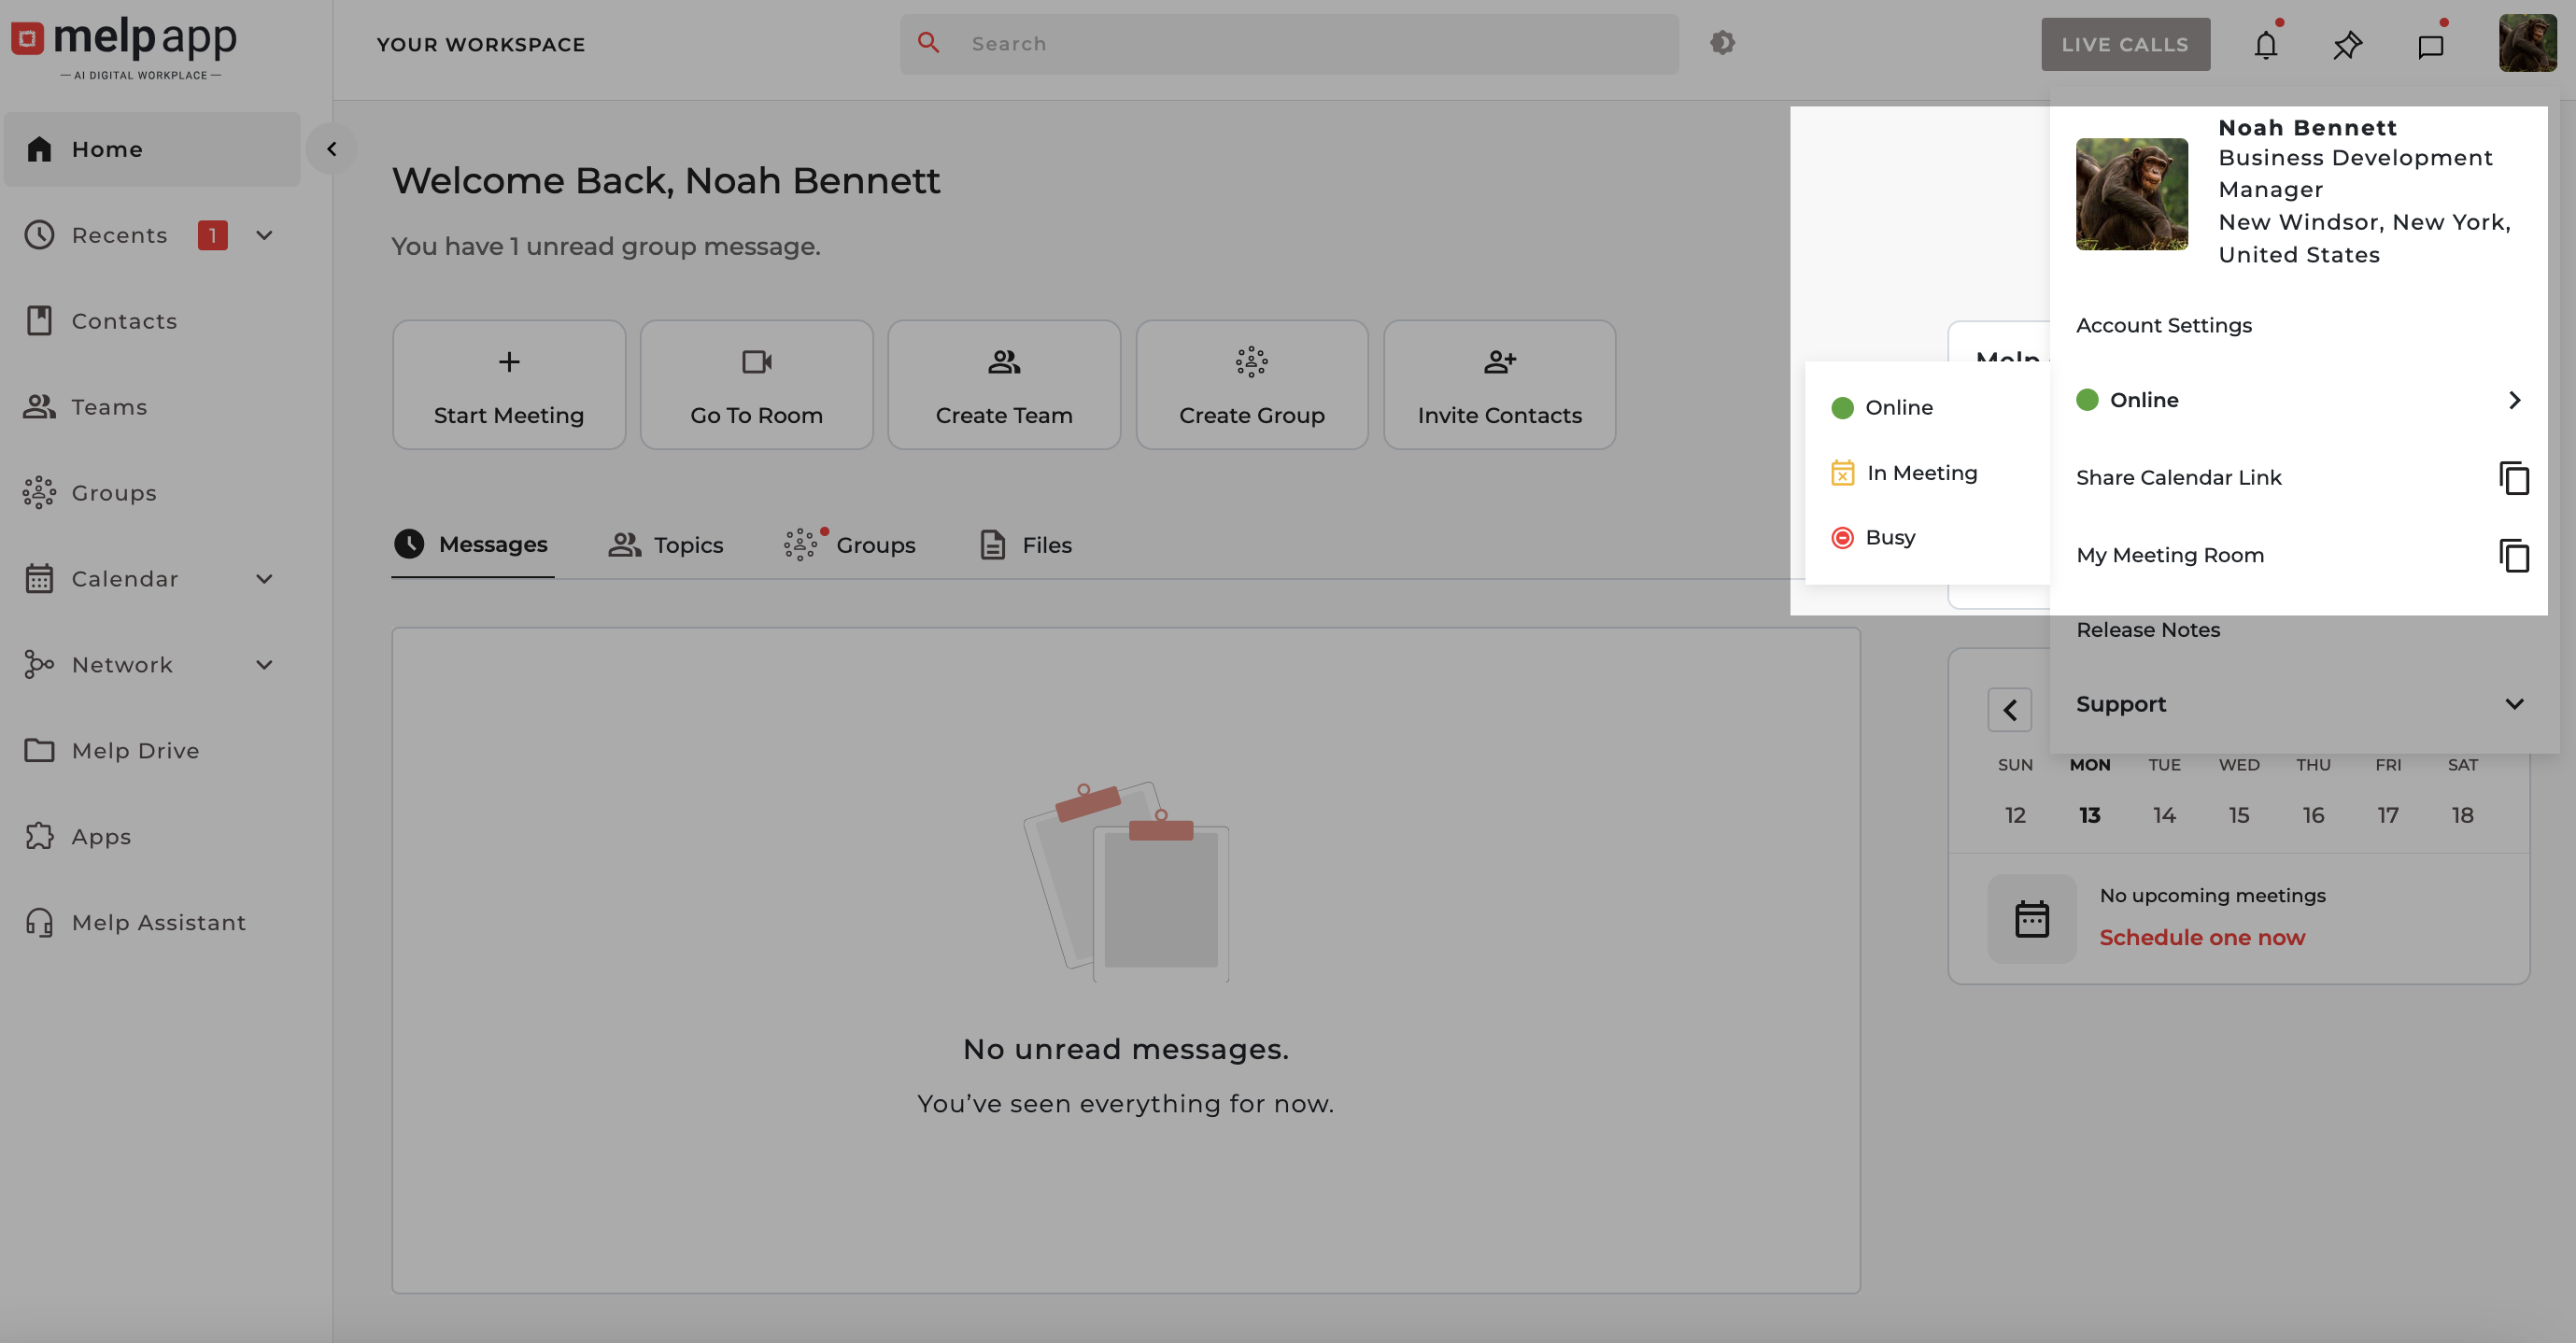This screenshot has width=2576, height=1343.
Task: Go to Home in sidebar
Action: (x=152, y=149)
